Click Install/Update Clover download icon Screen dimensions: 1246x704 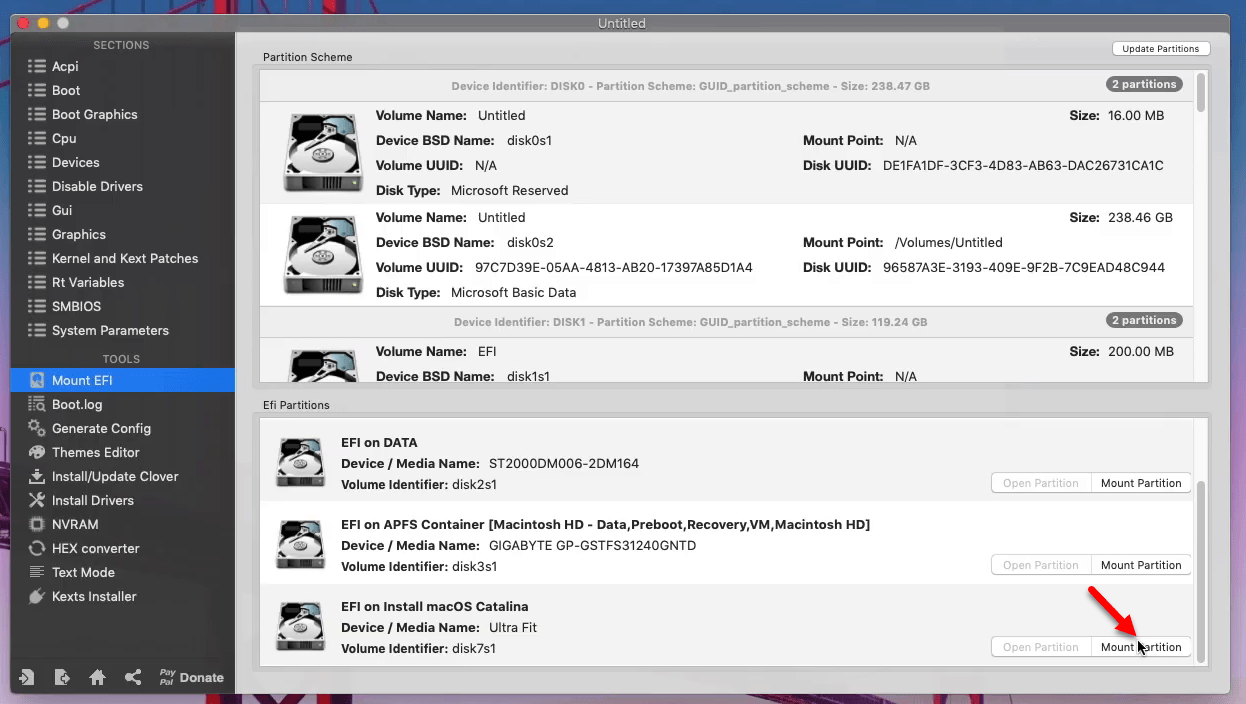[37, 476]
